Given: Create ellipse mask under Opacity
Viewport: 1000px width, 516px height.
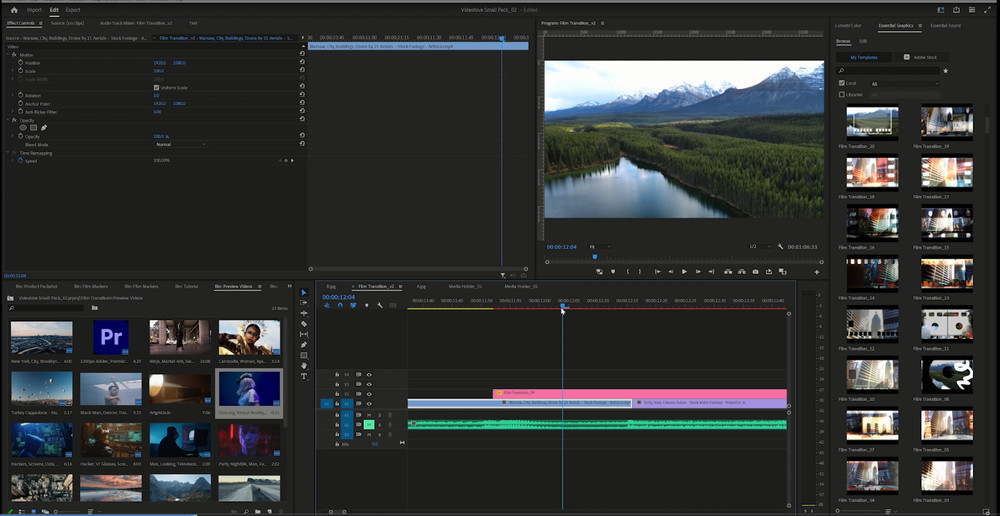Looking at the screenshot, I should [23, 128].
